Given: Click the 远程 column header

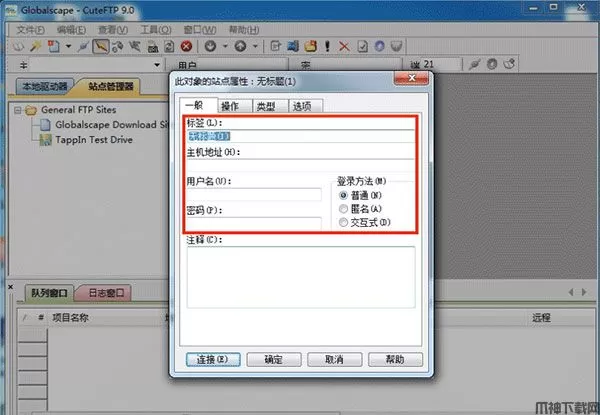Looking at the screenshot, I should 541,317.
